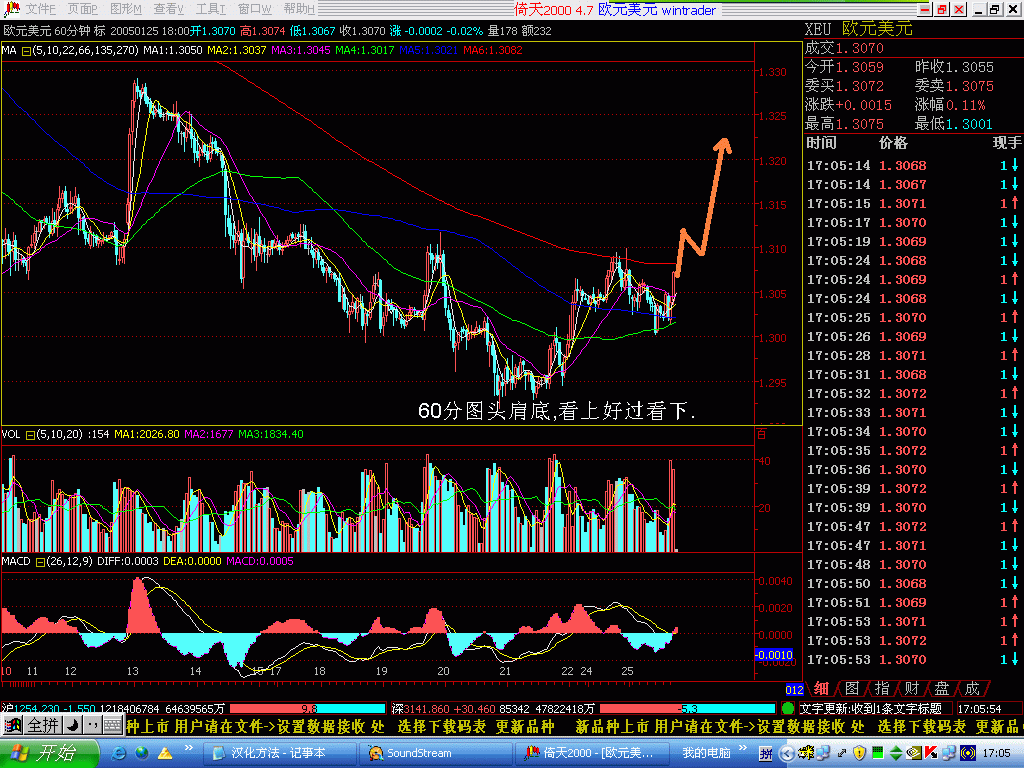Collapse the VOL indicator parameter box

(x=30, y=435)
